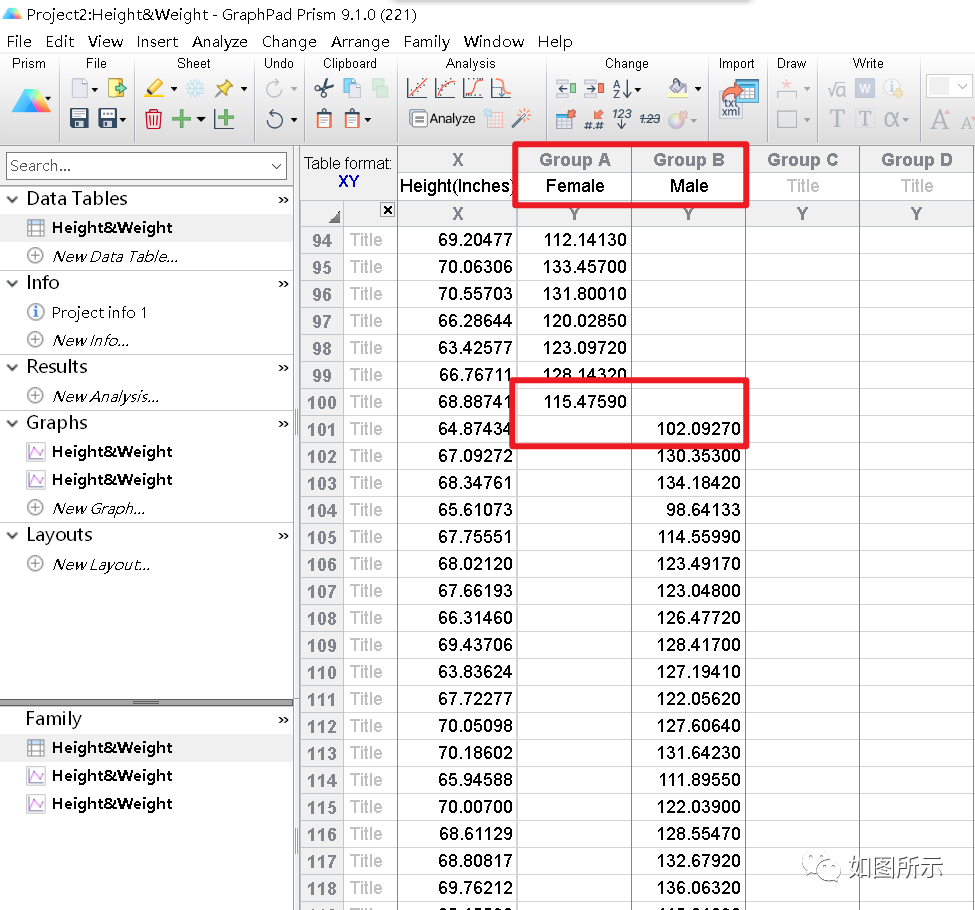Collapse the Results section
This screenshot has width=975, height=910.
[x=12, y=367]
